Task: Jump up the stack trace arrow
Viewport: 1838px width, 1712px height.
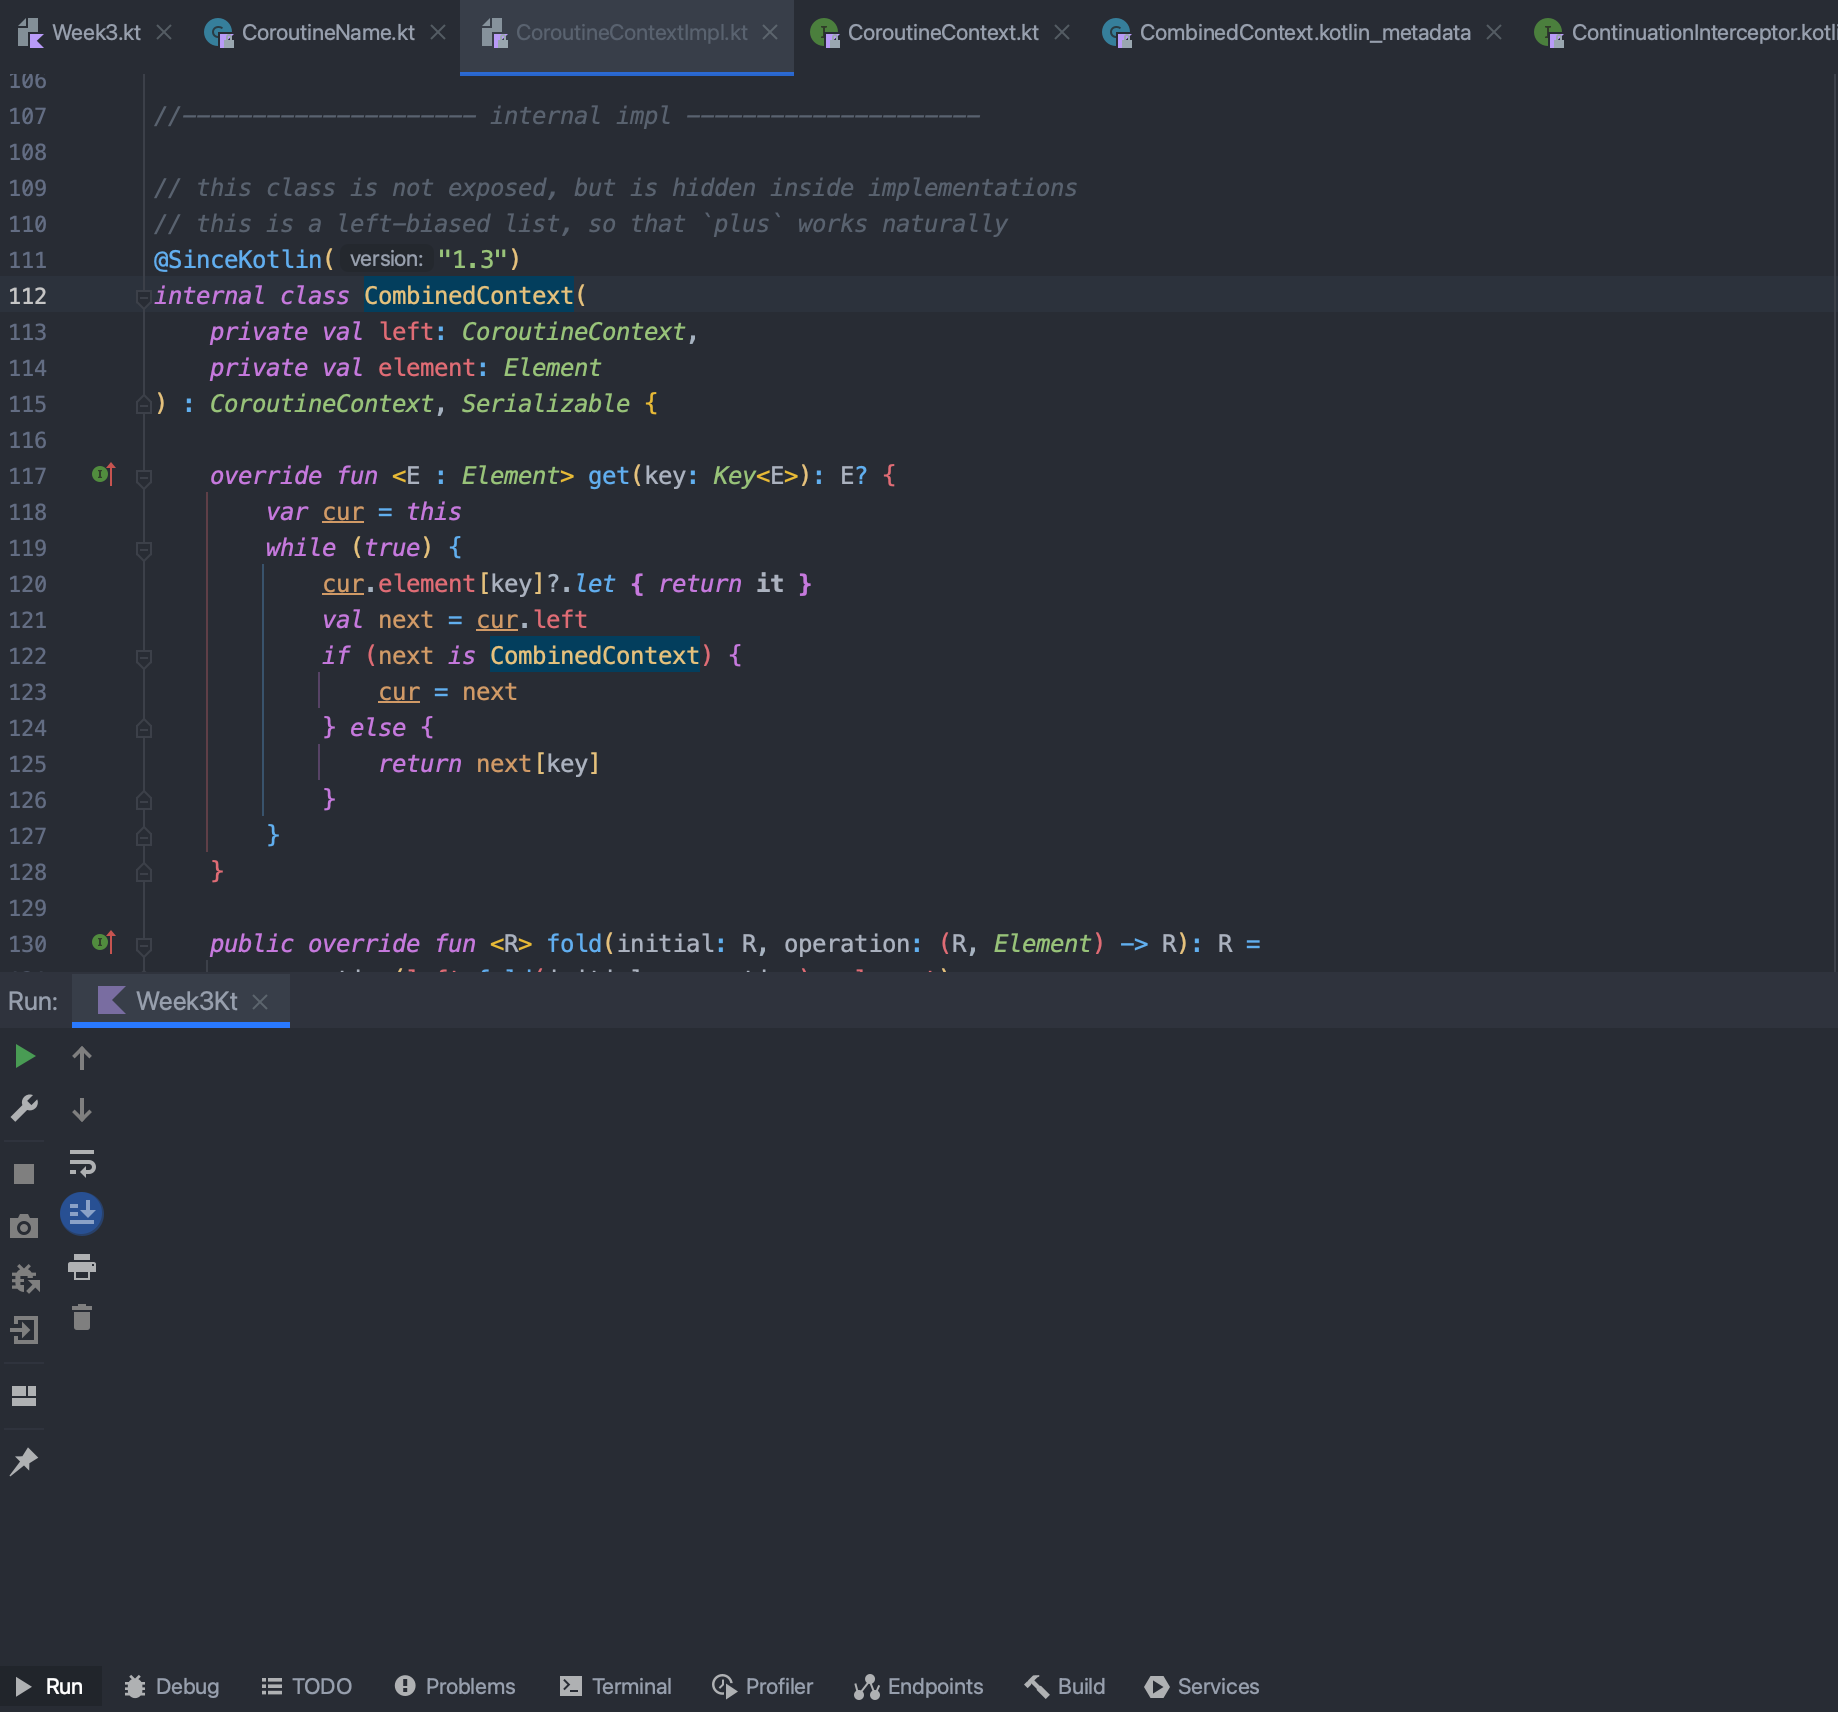Action: [x=82, y=1057]
